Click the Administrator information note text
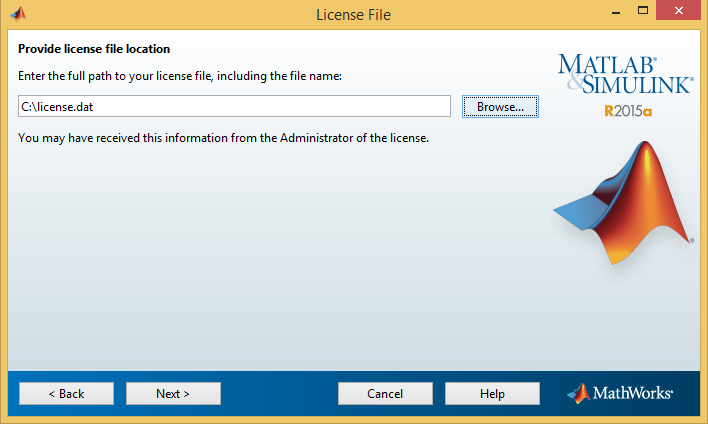Screen dimensions: 708x424 tap(224, 138)
